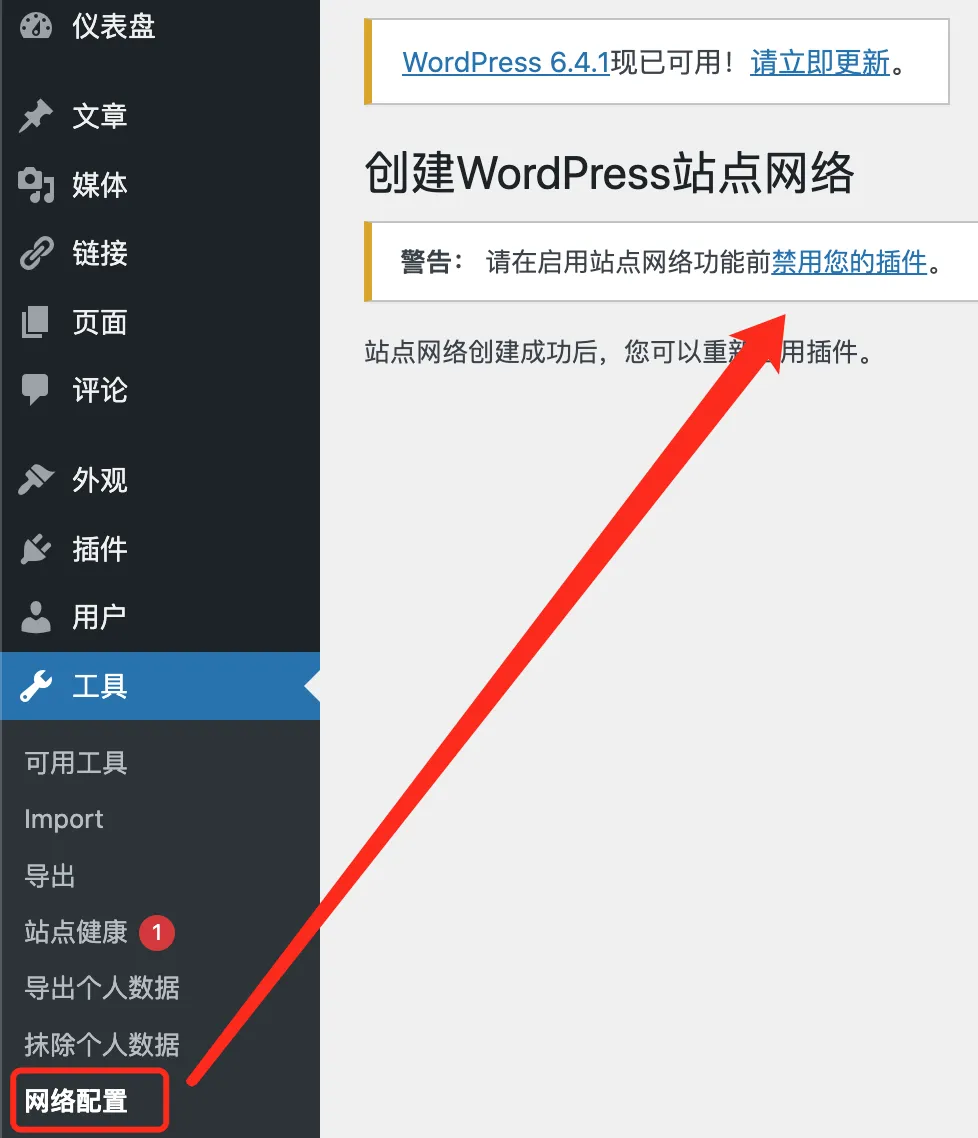Viewport: 978px width, 1138px height.
Task: Click the chain link icon beside 链接
Action: [x=36, y=253]
